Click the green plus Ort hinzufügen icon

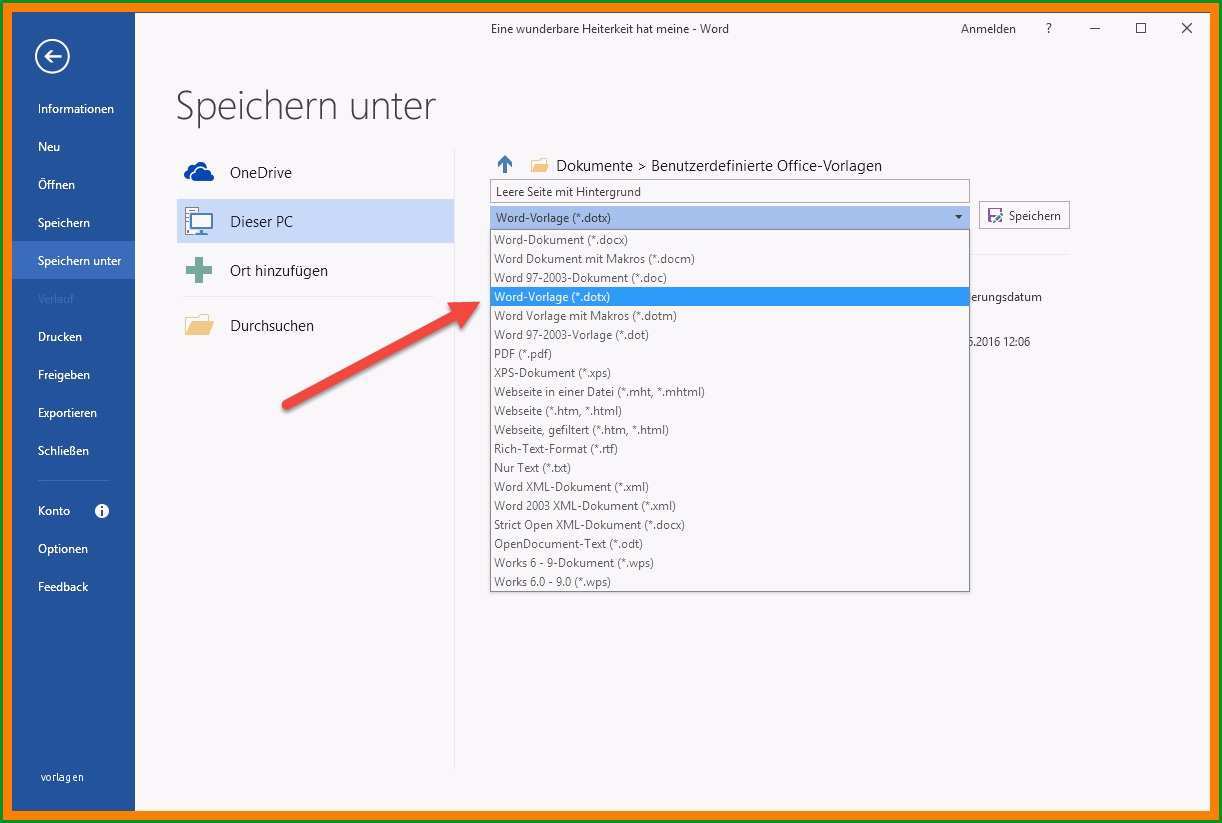(199, 270)
